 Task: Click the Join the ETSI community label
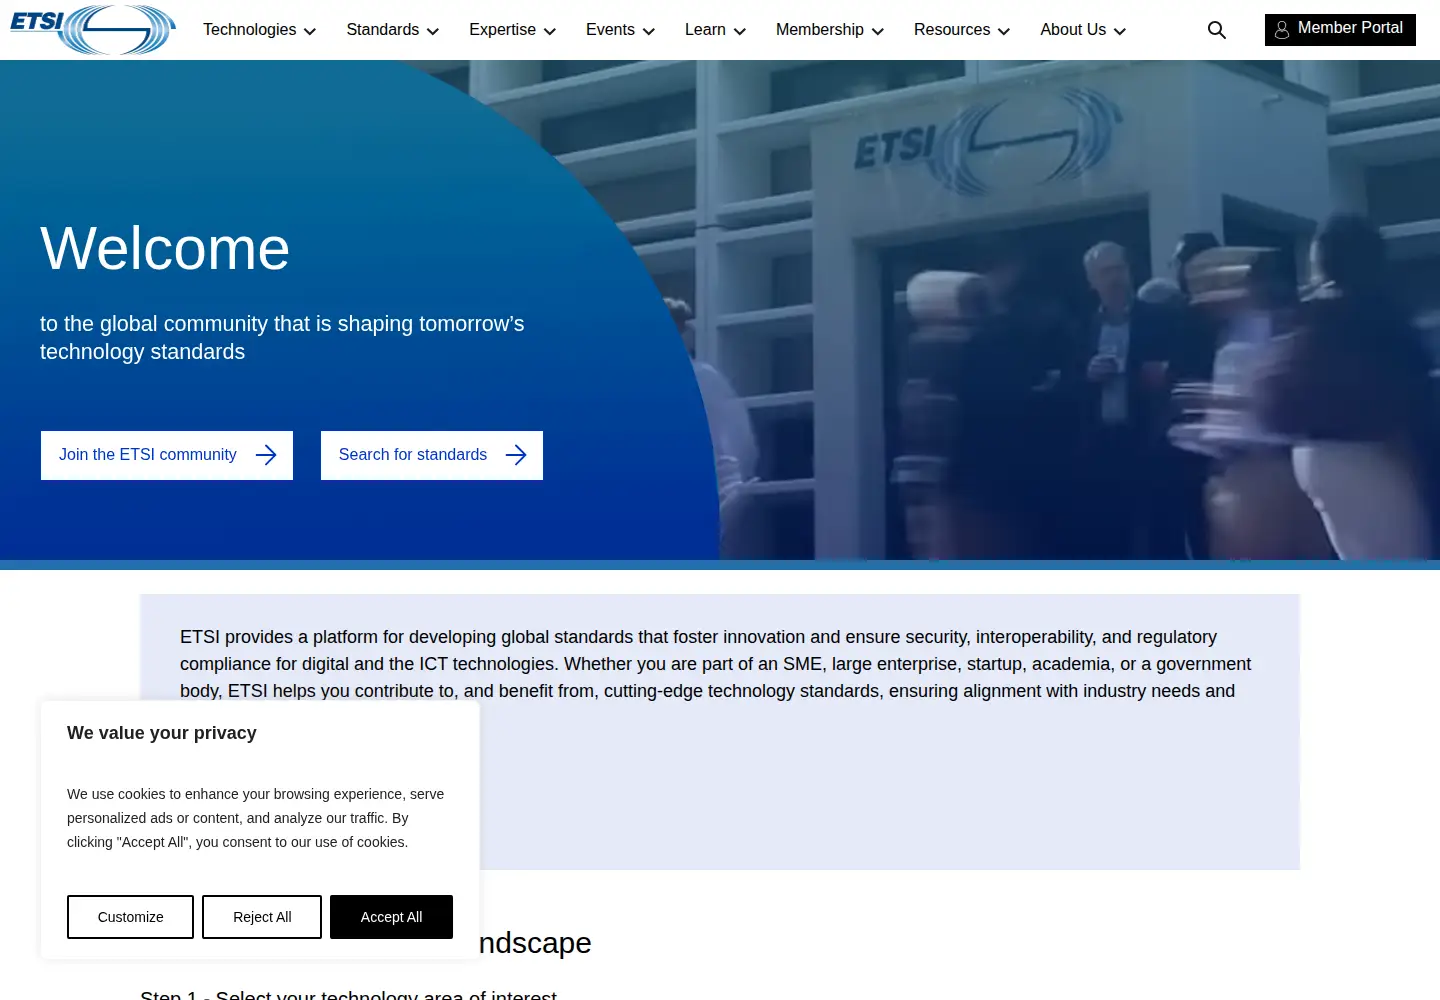click(x=148, y=454)
